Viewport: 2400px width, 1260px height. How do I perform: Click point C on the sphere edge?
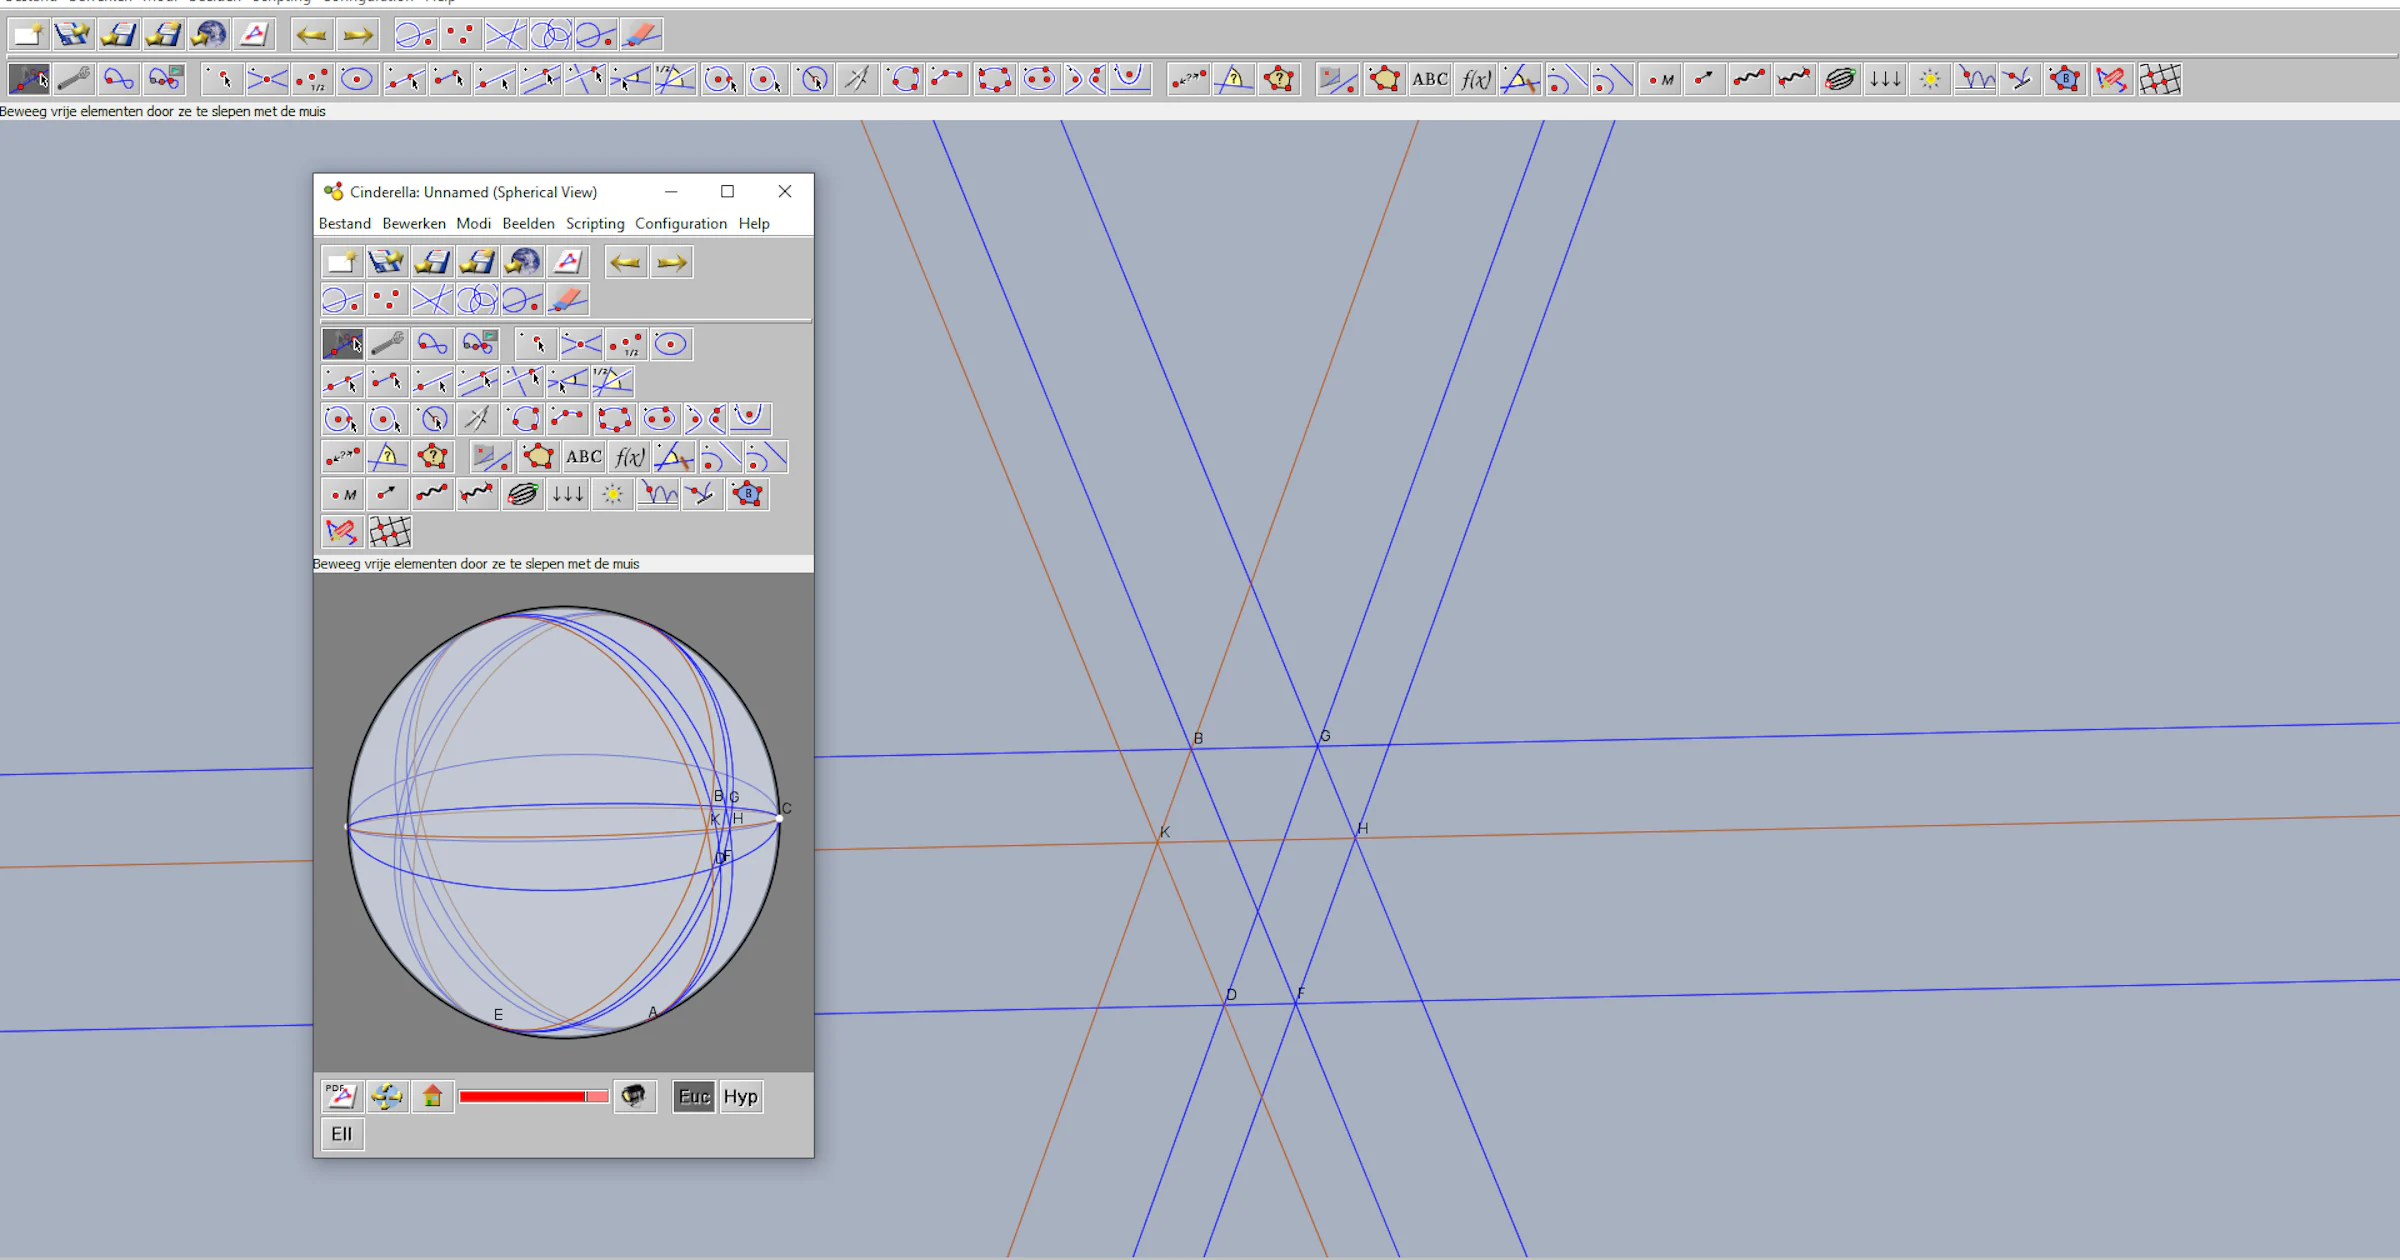pos(779,818)
